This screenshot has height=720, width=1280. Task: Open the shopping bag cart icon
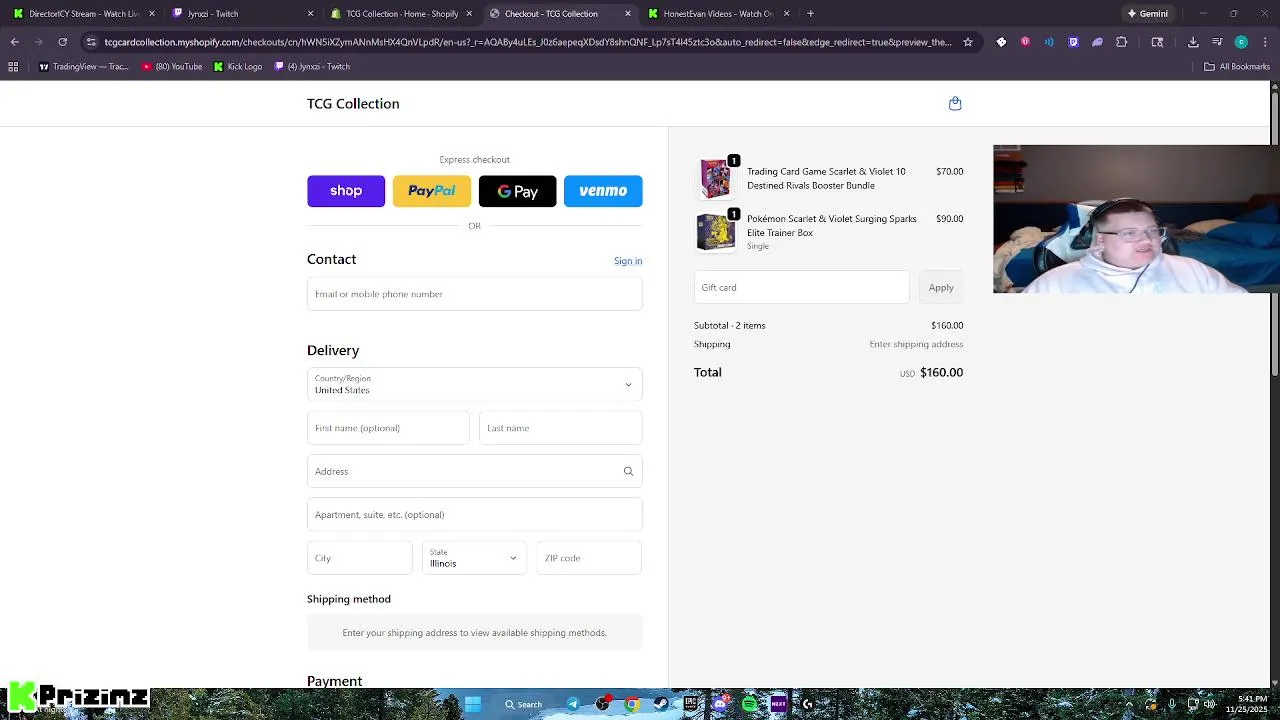pos(955,103)
